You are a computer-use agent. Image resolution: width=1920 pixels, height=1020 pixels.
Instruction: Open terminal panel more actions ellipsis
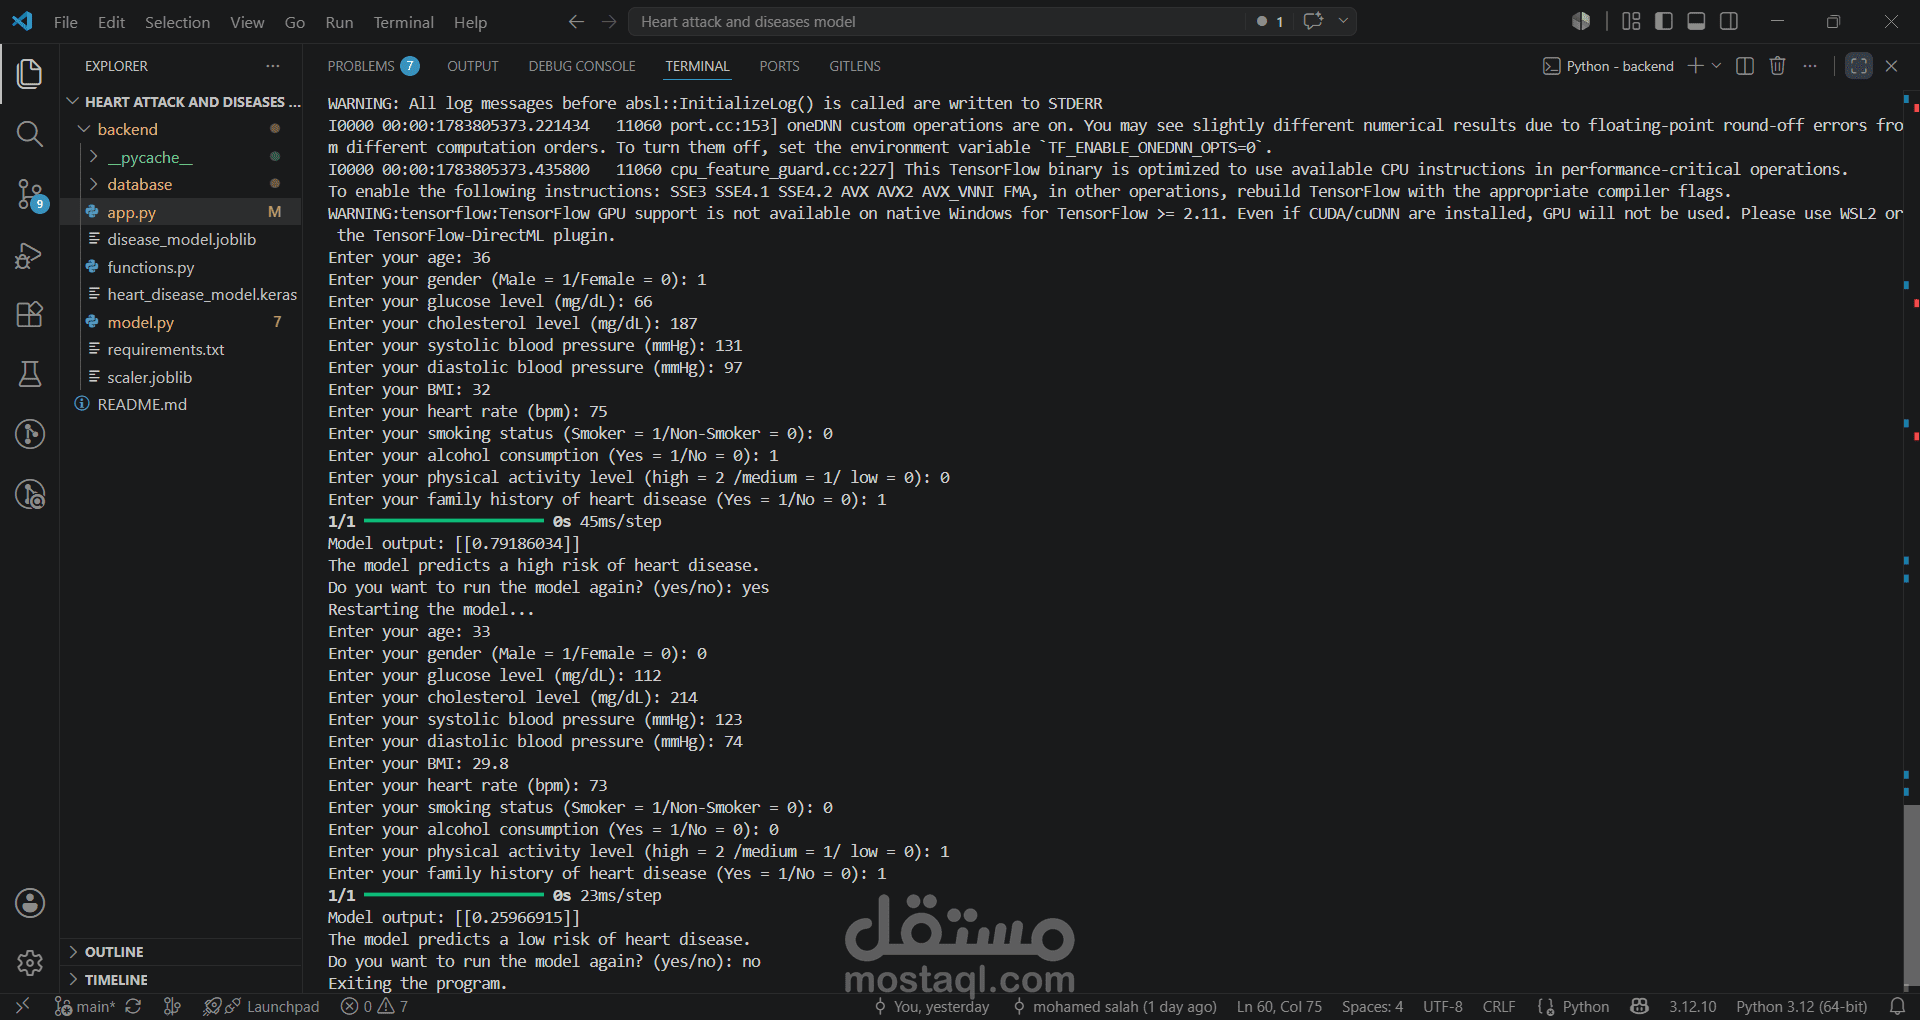pos(1810,66)
